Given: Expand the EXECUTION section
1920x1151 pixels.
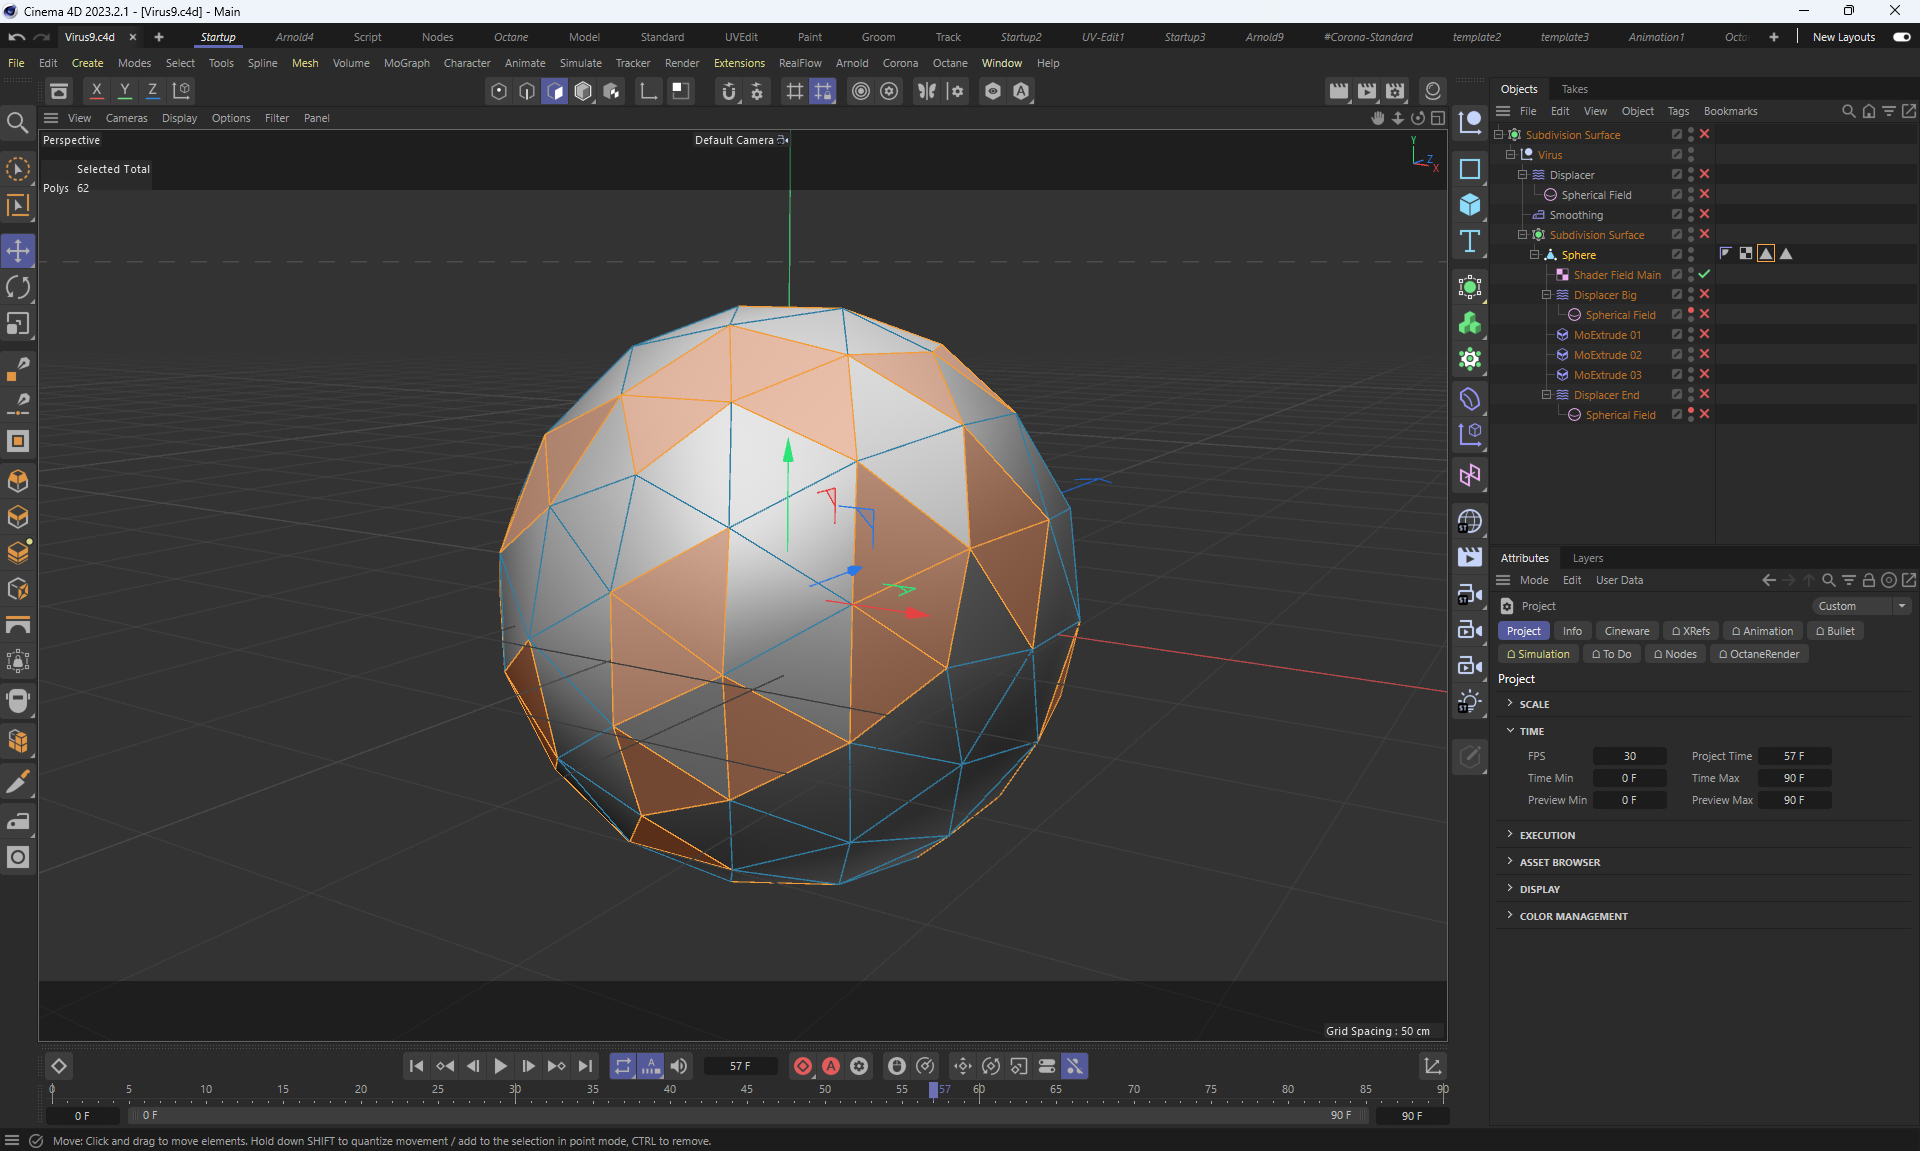Looking at the screenshot, I should coord(1546,835).
